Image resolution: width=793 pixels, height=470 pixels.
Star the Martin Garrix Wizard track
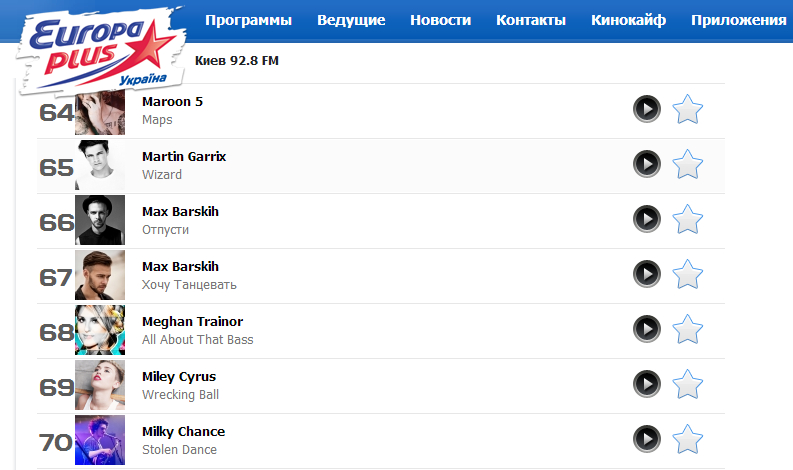(x=688, y=164)
